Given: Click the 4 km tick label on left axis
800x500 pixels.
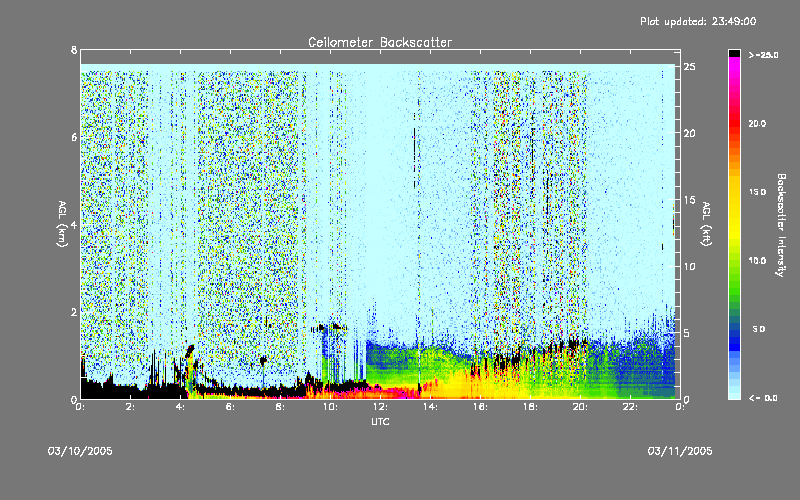Looking at the screenshot, I should (74, 225).
